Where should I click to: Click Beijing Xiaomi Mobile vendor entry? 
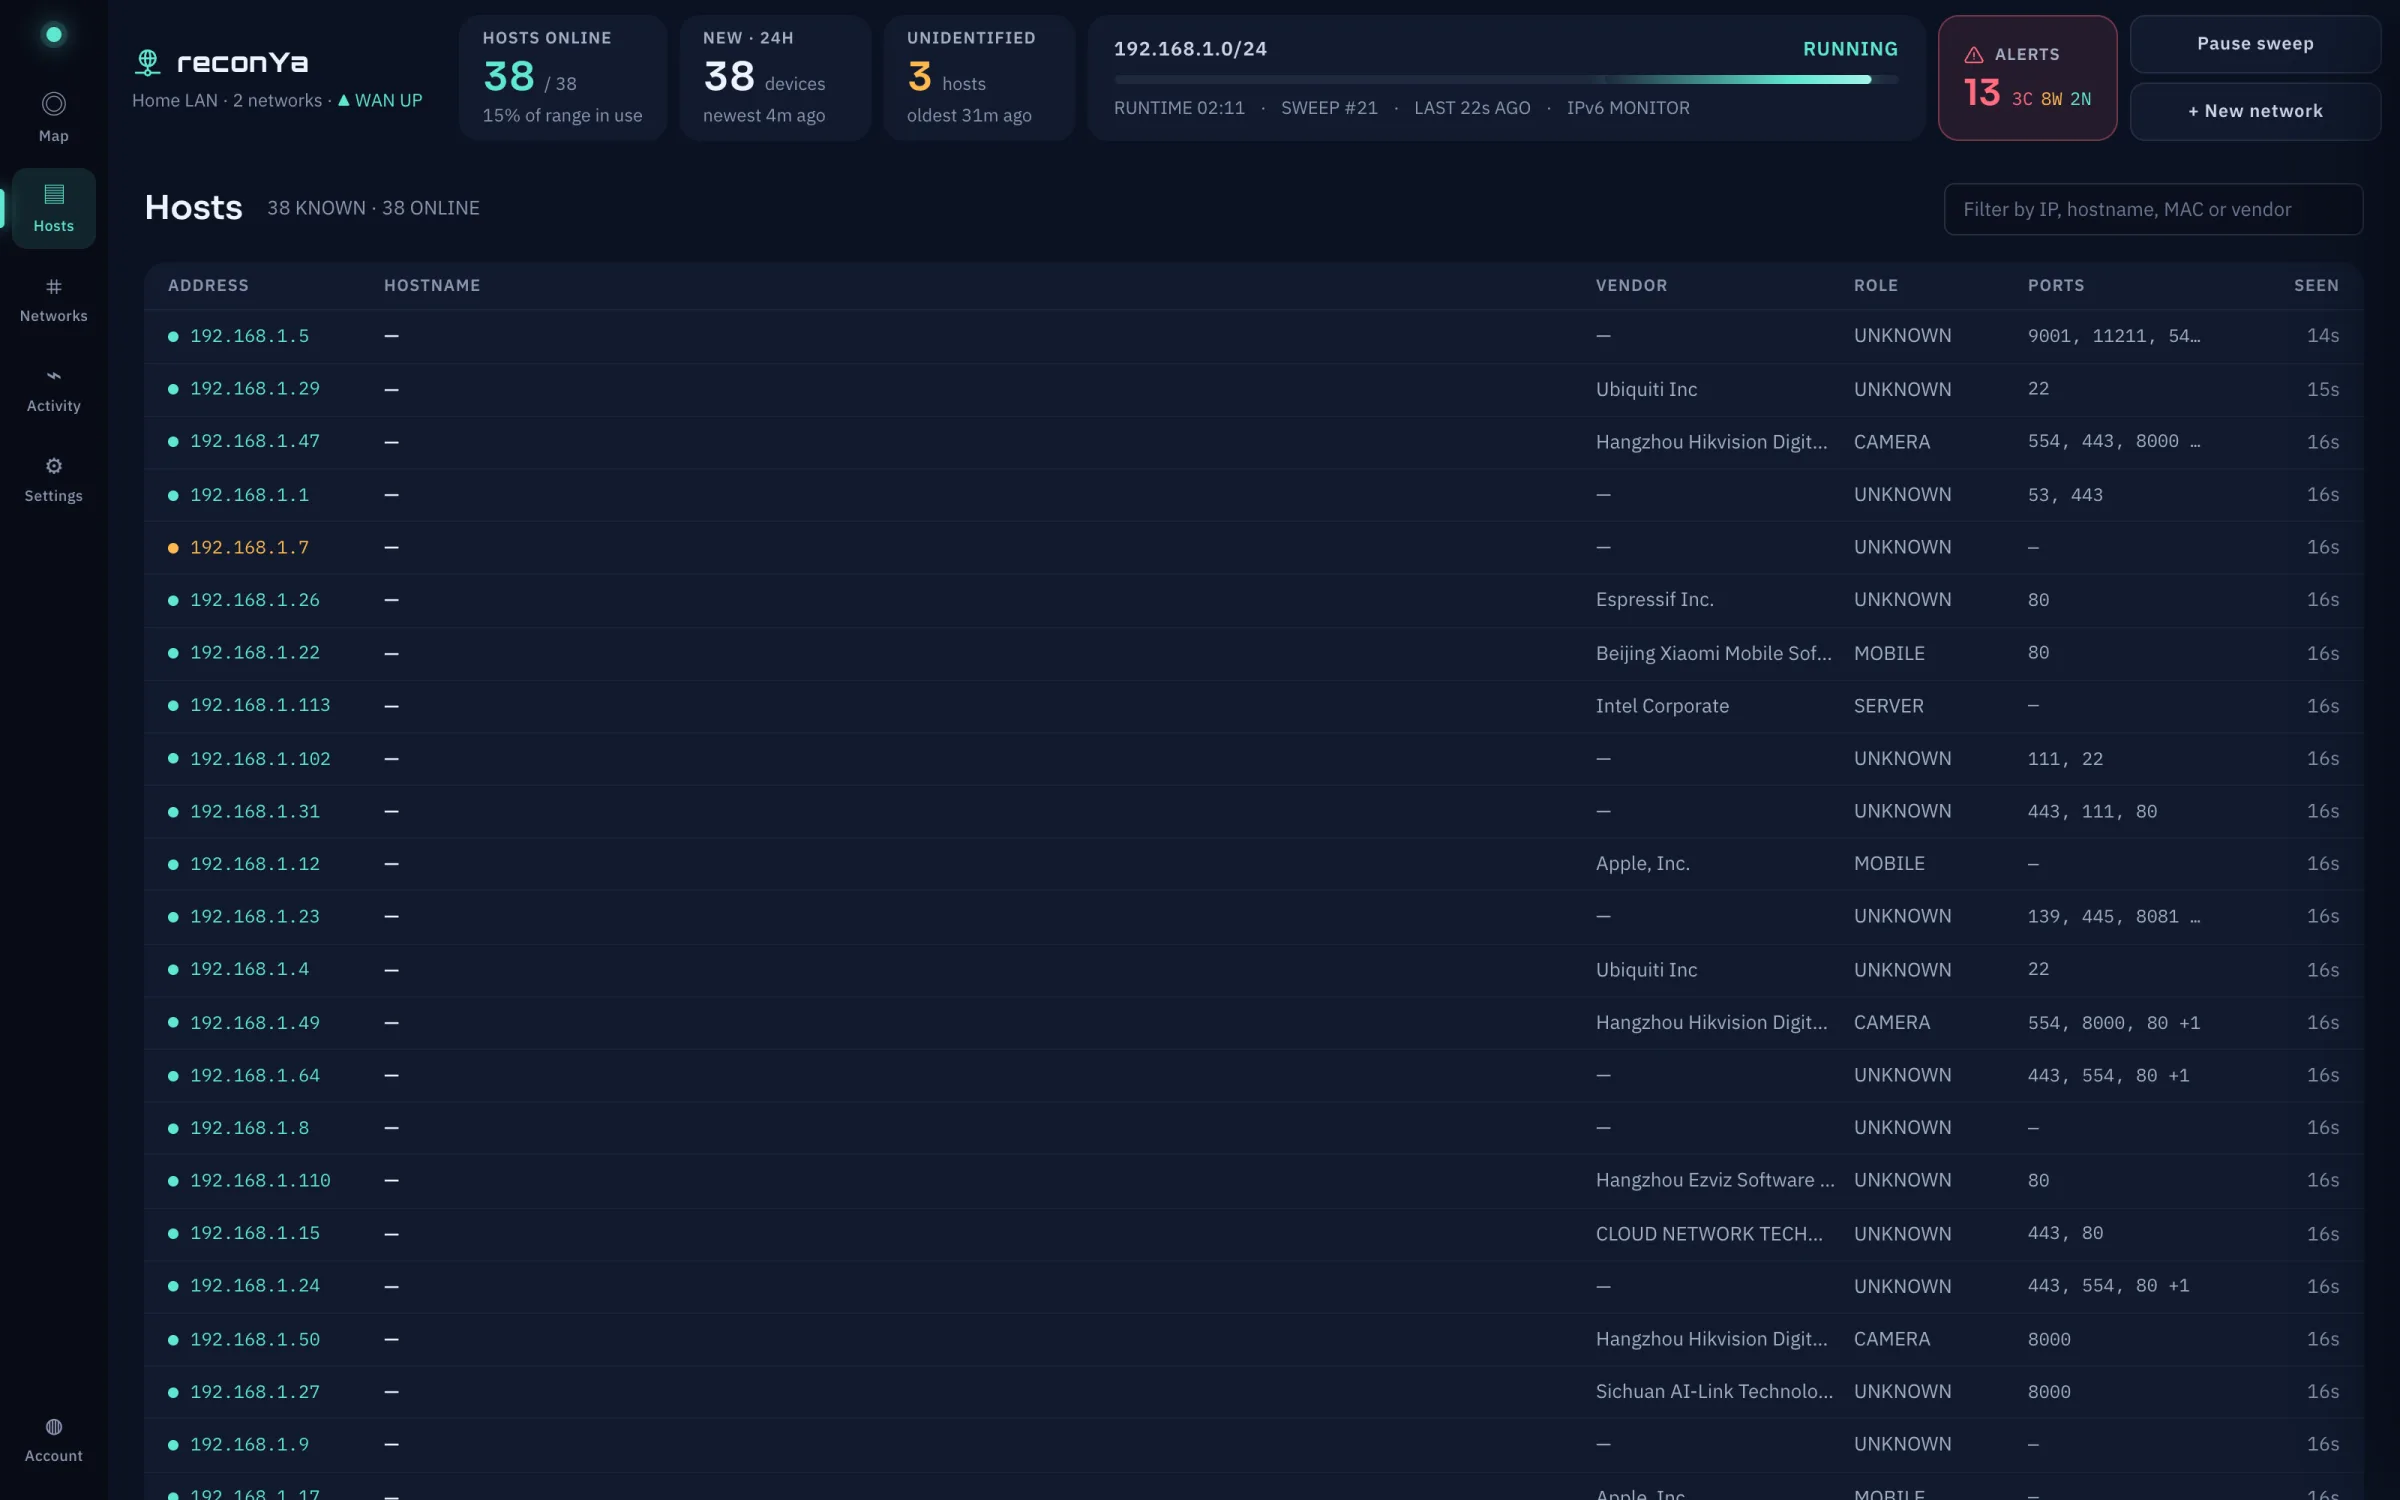pyautogui.click(x=1713, y=653)
